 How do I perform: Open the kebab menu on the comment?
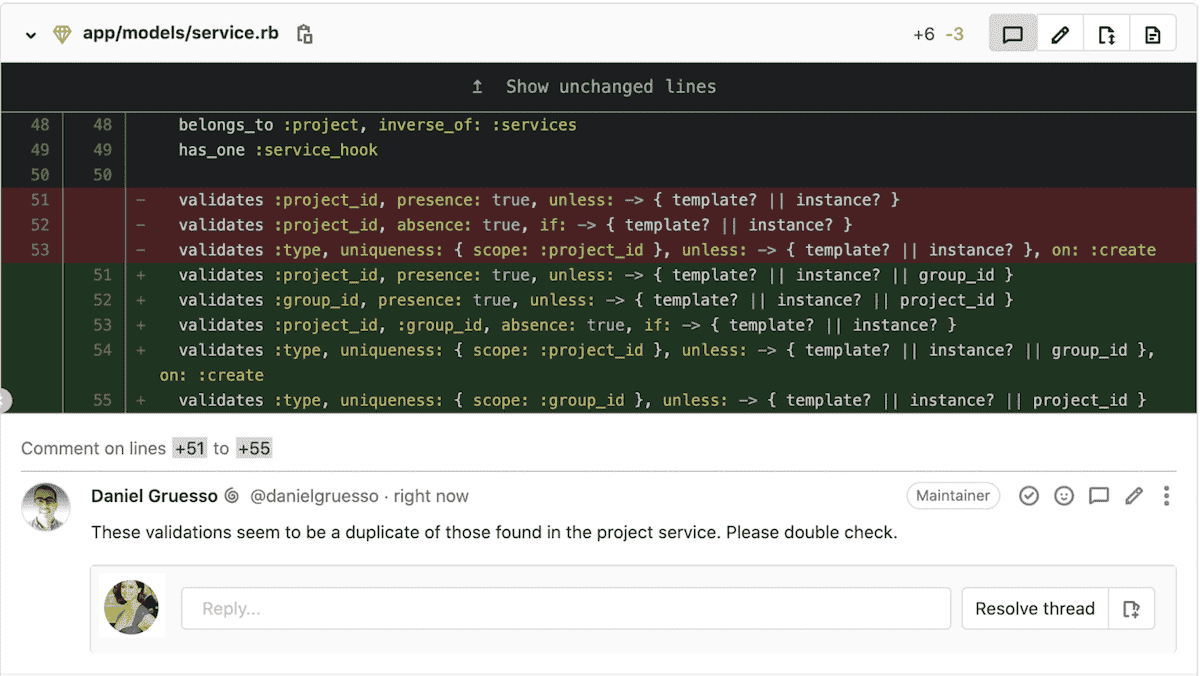1165,495
